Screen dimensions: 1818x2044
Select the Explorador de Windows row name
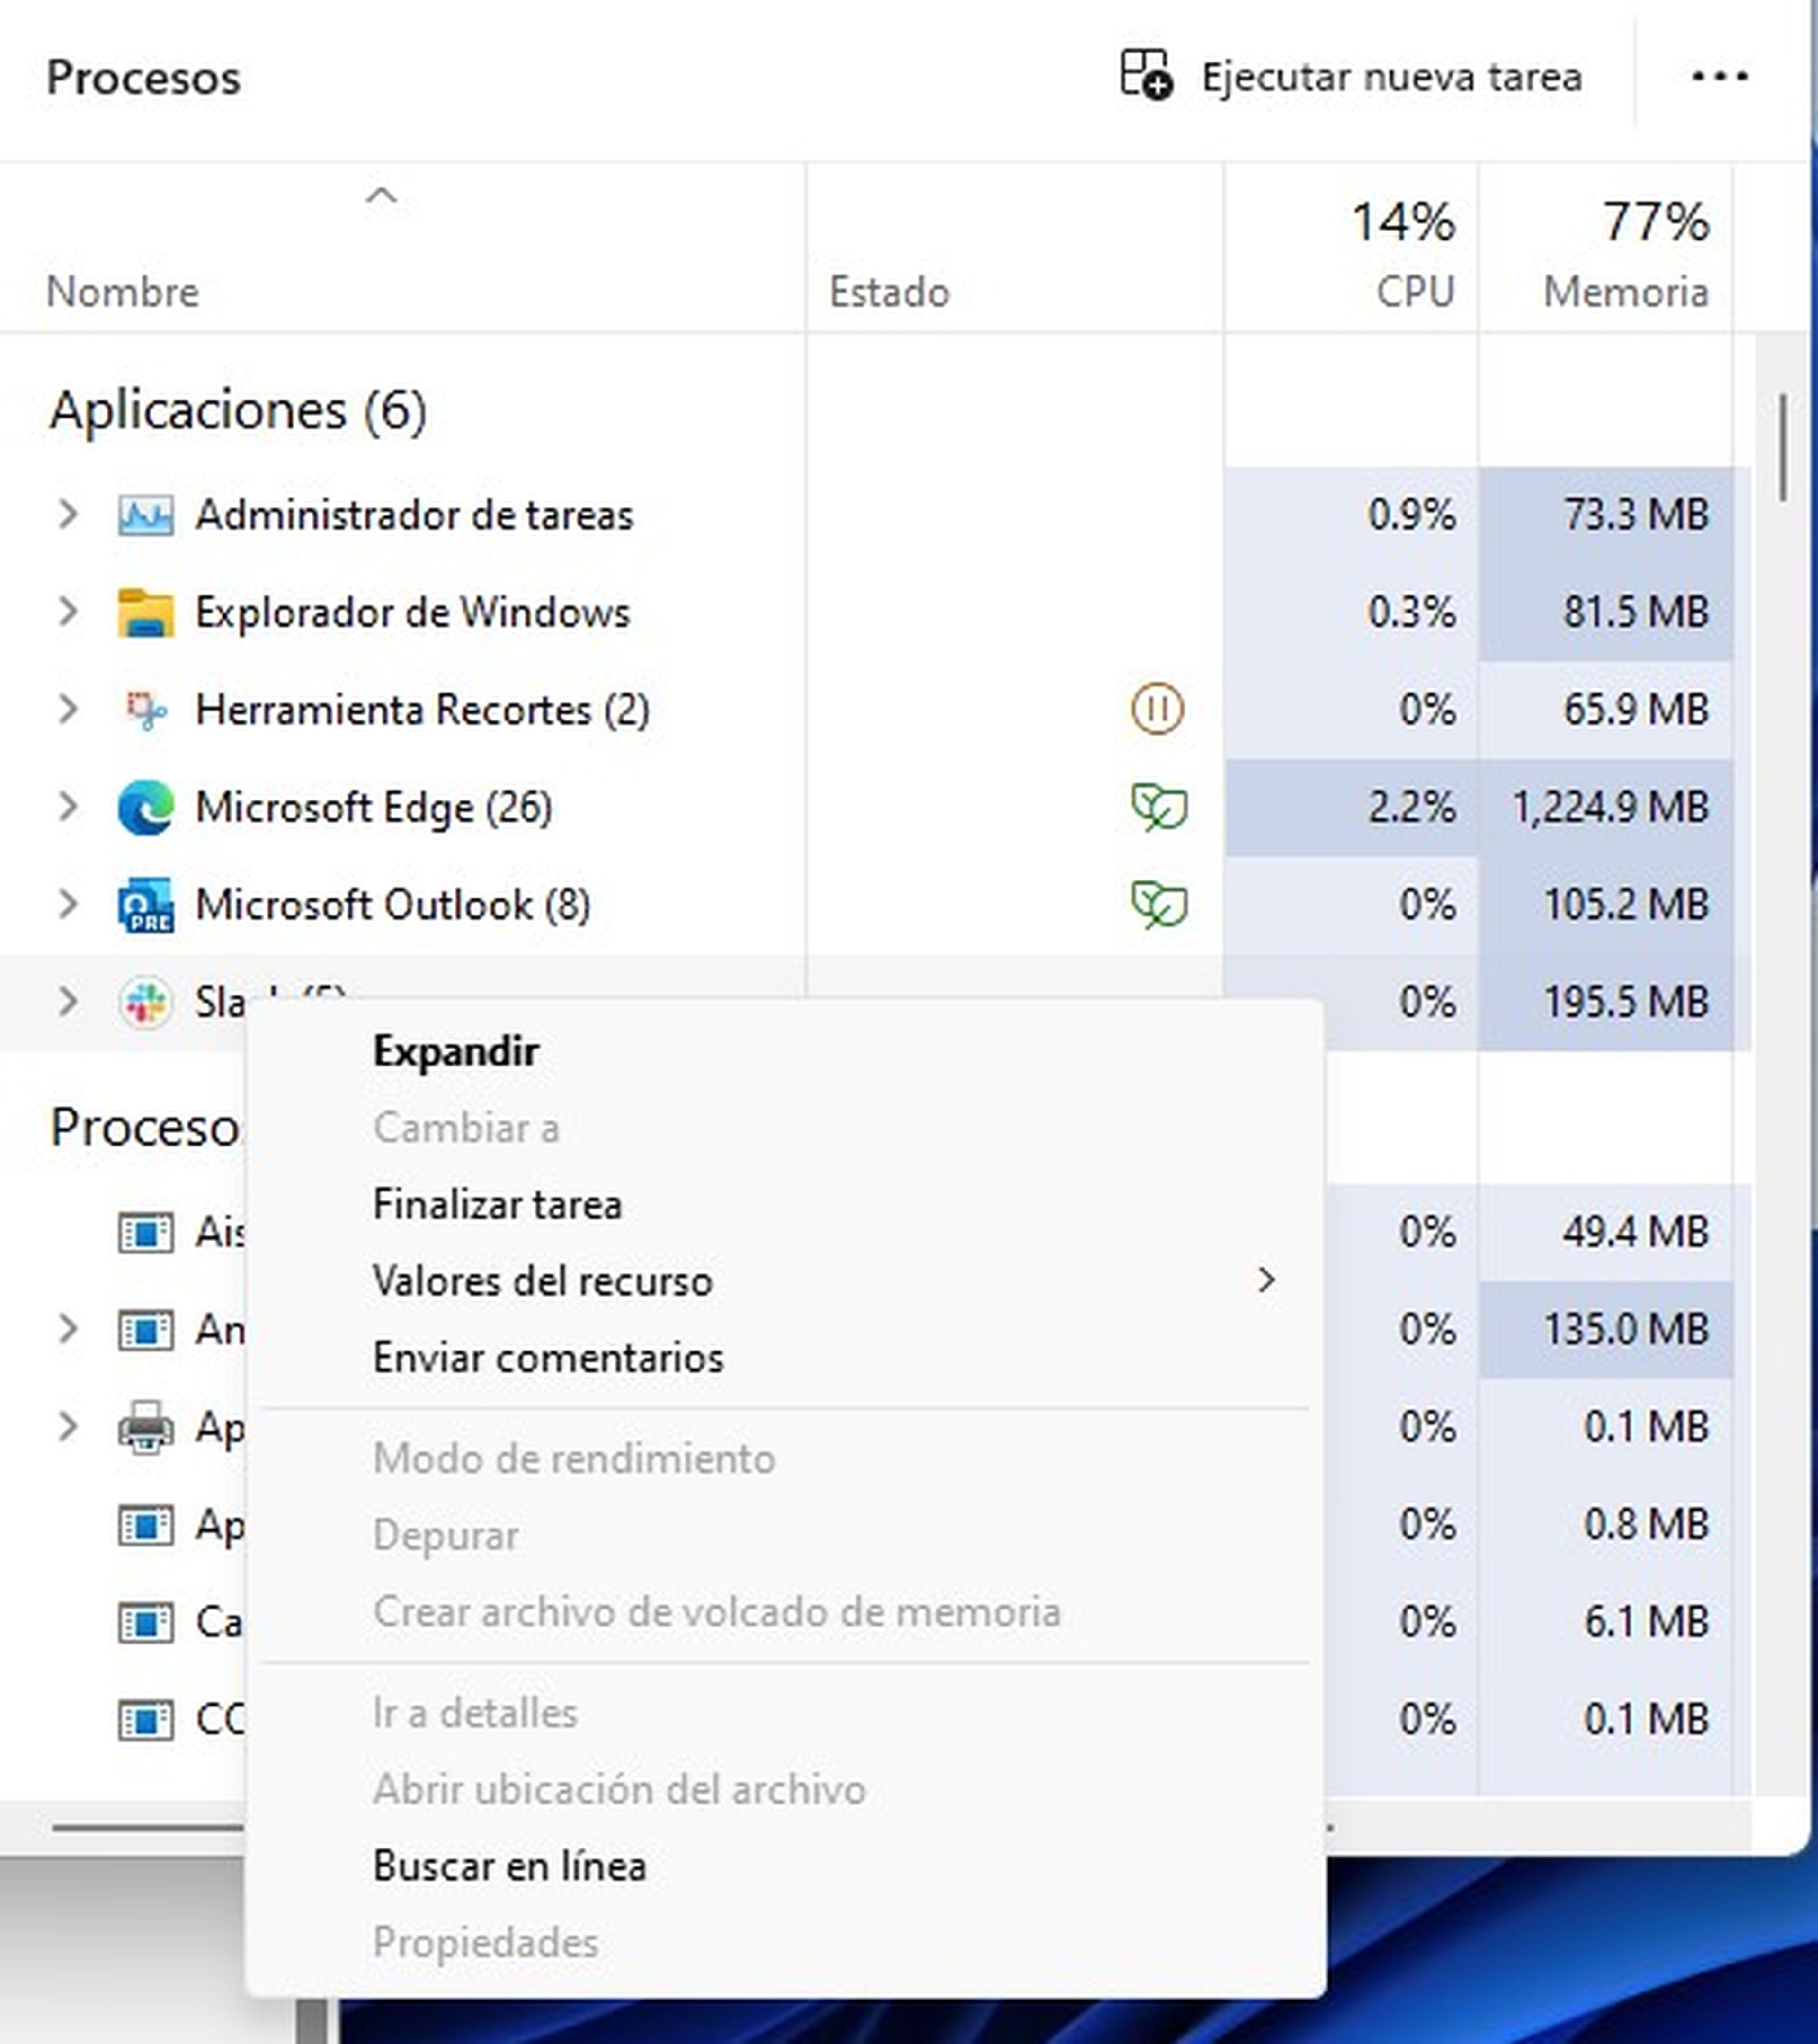[413, 612]
